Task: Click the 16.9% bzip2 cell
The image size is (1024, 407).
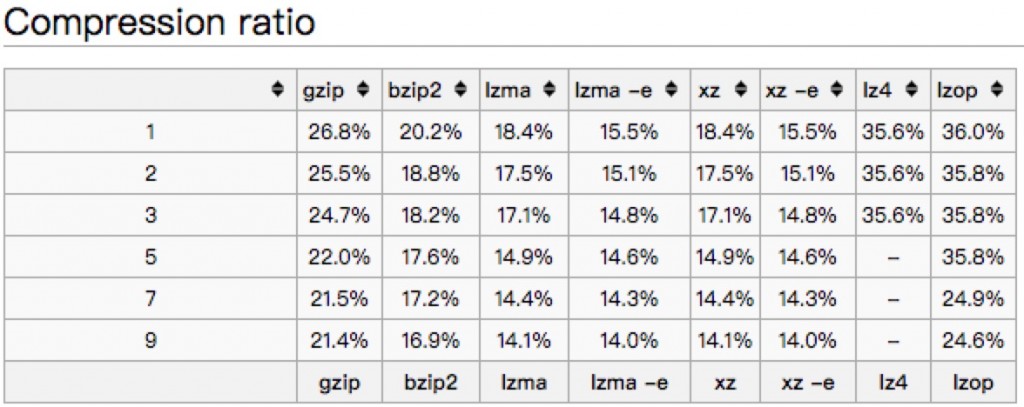Action: click(429, 341)
